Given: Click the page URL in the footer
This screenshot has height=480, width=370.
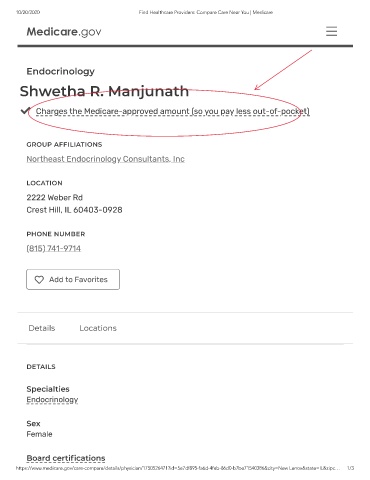Looking at the screenshot, I should 178,468.
